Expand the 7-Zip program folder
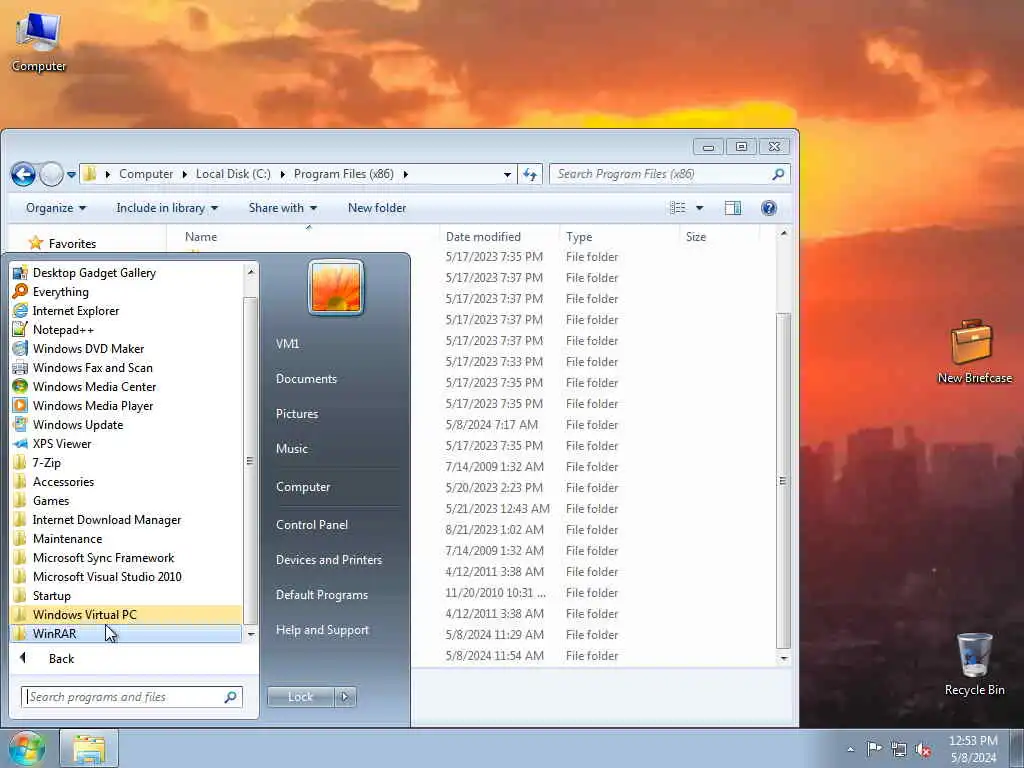Viewport: 1024px width, 768px height. (x=125, y=462)
